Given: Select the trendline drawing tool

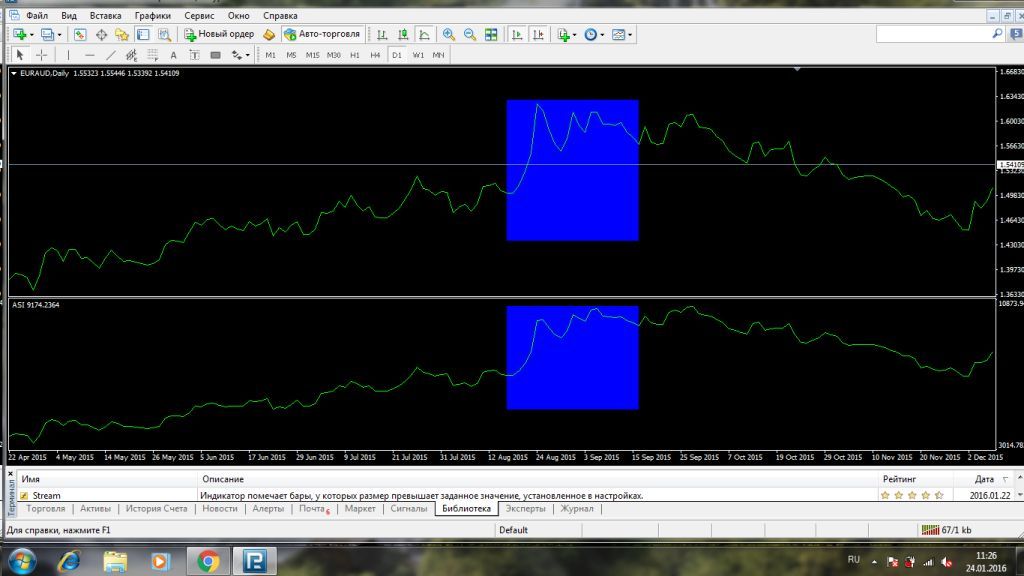Looking at the screenshot, I should coord(110,55).
